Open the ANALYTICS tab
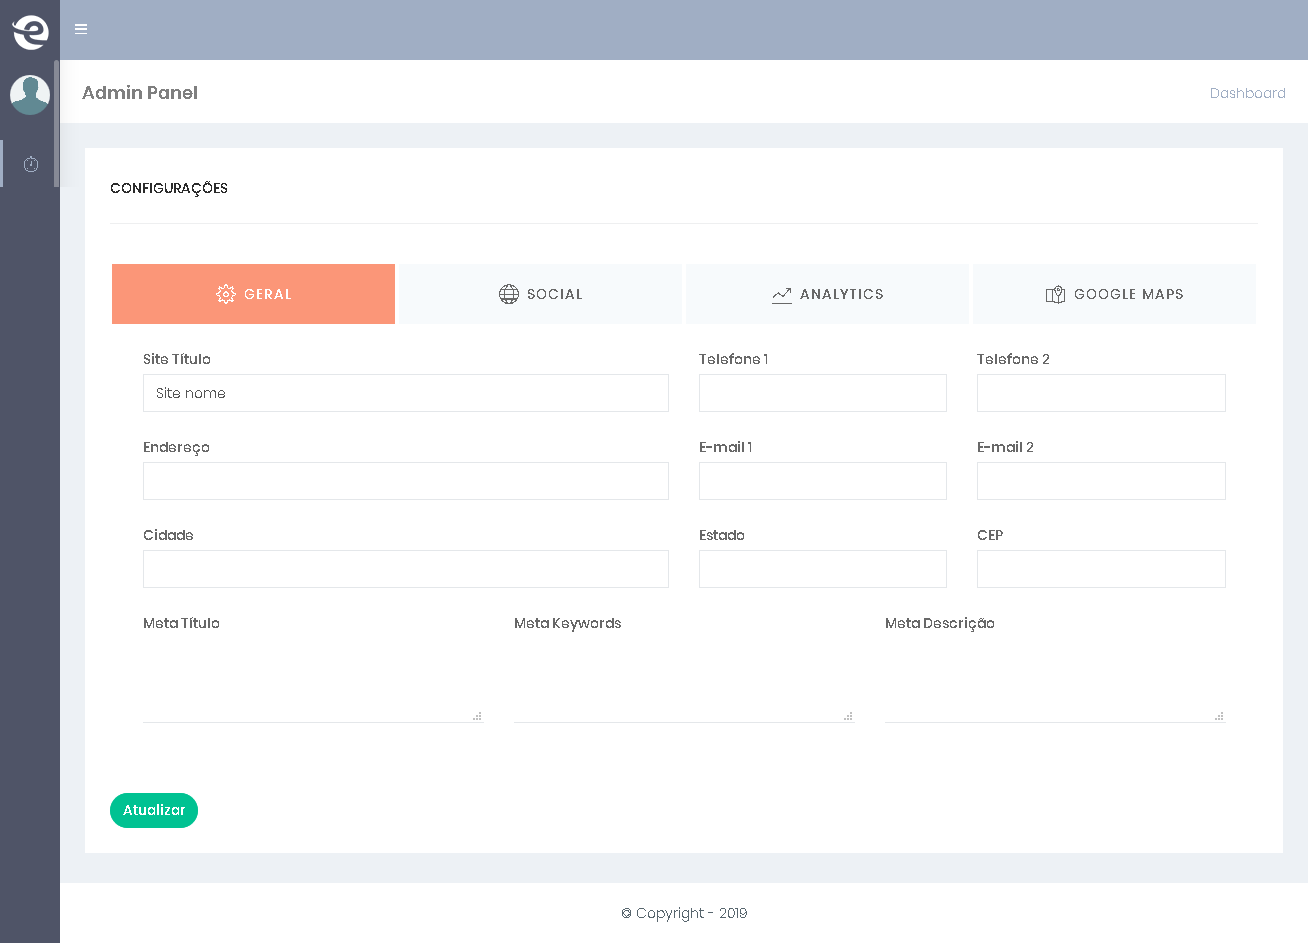 click(827, 294)
